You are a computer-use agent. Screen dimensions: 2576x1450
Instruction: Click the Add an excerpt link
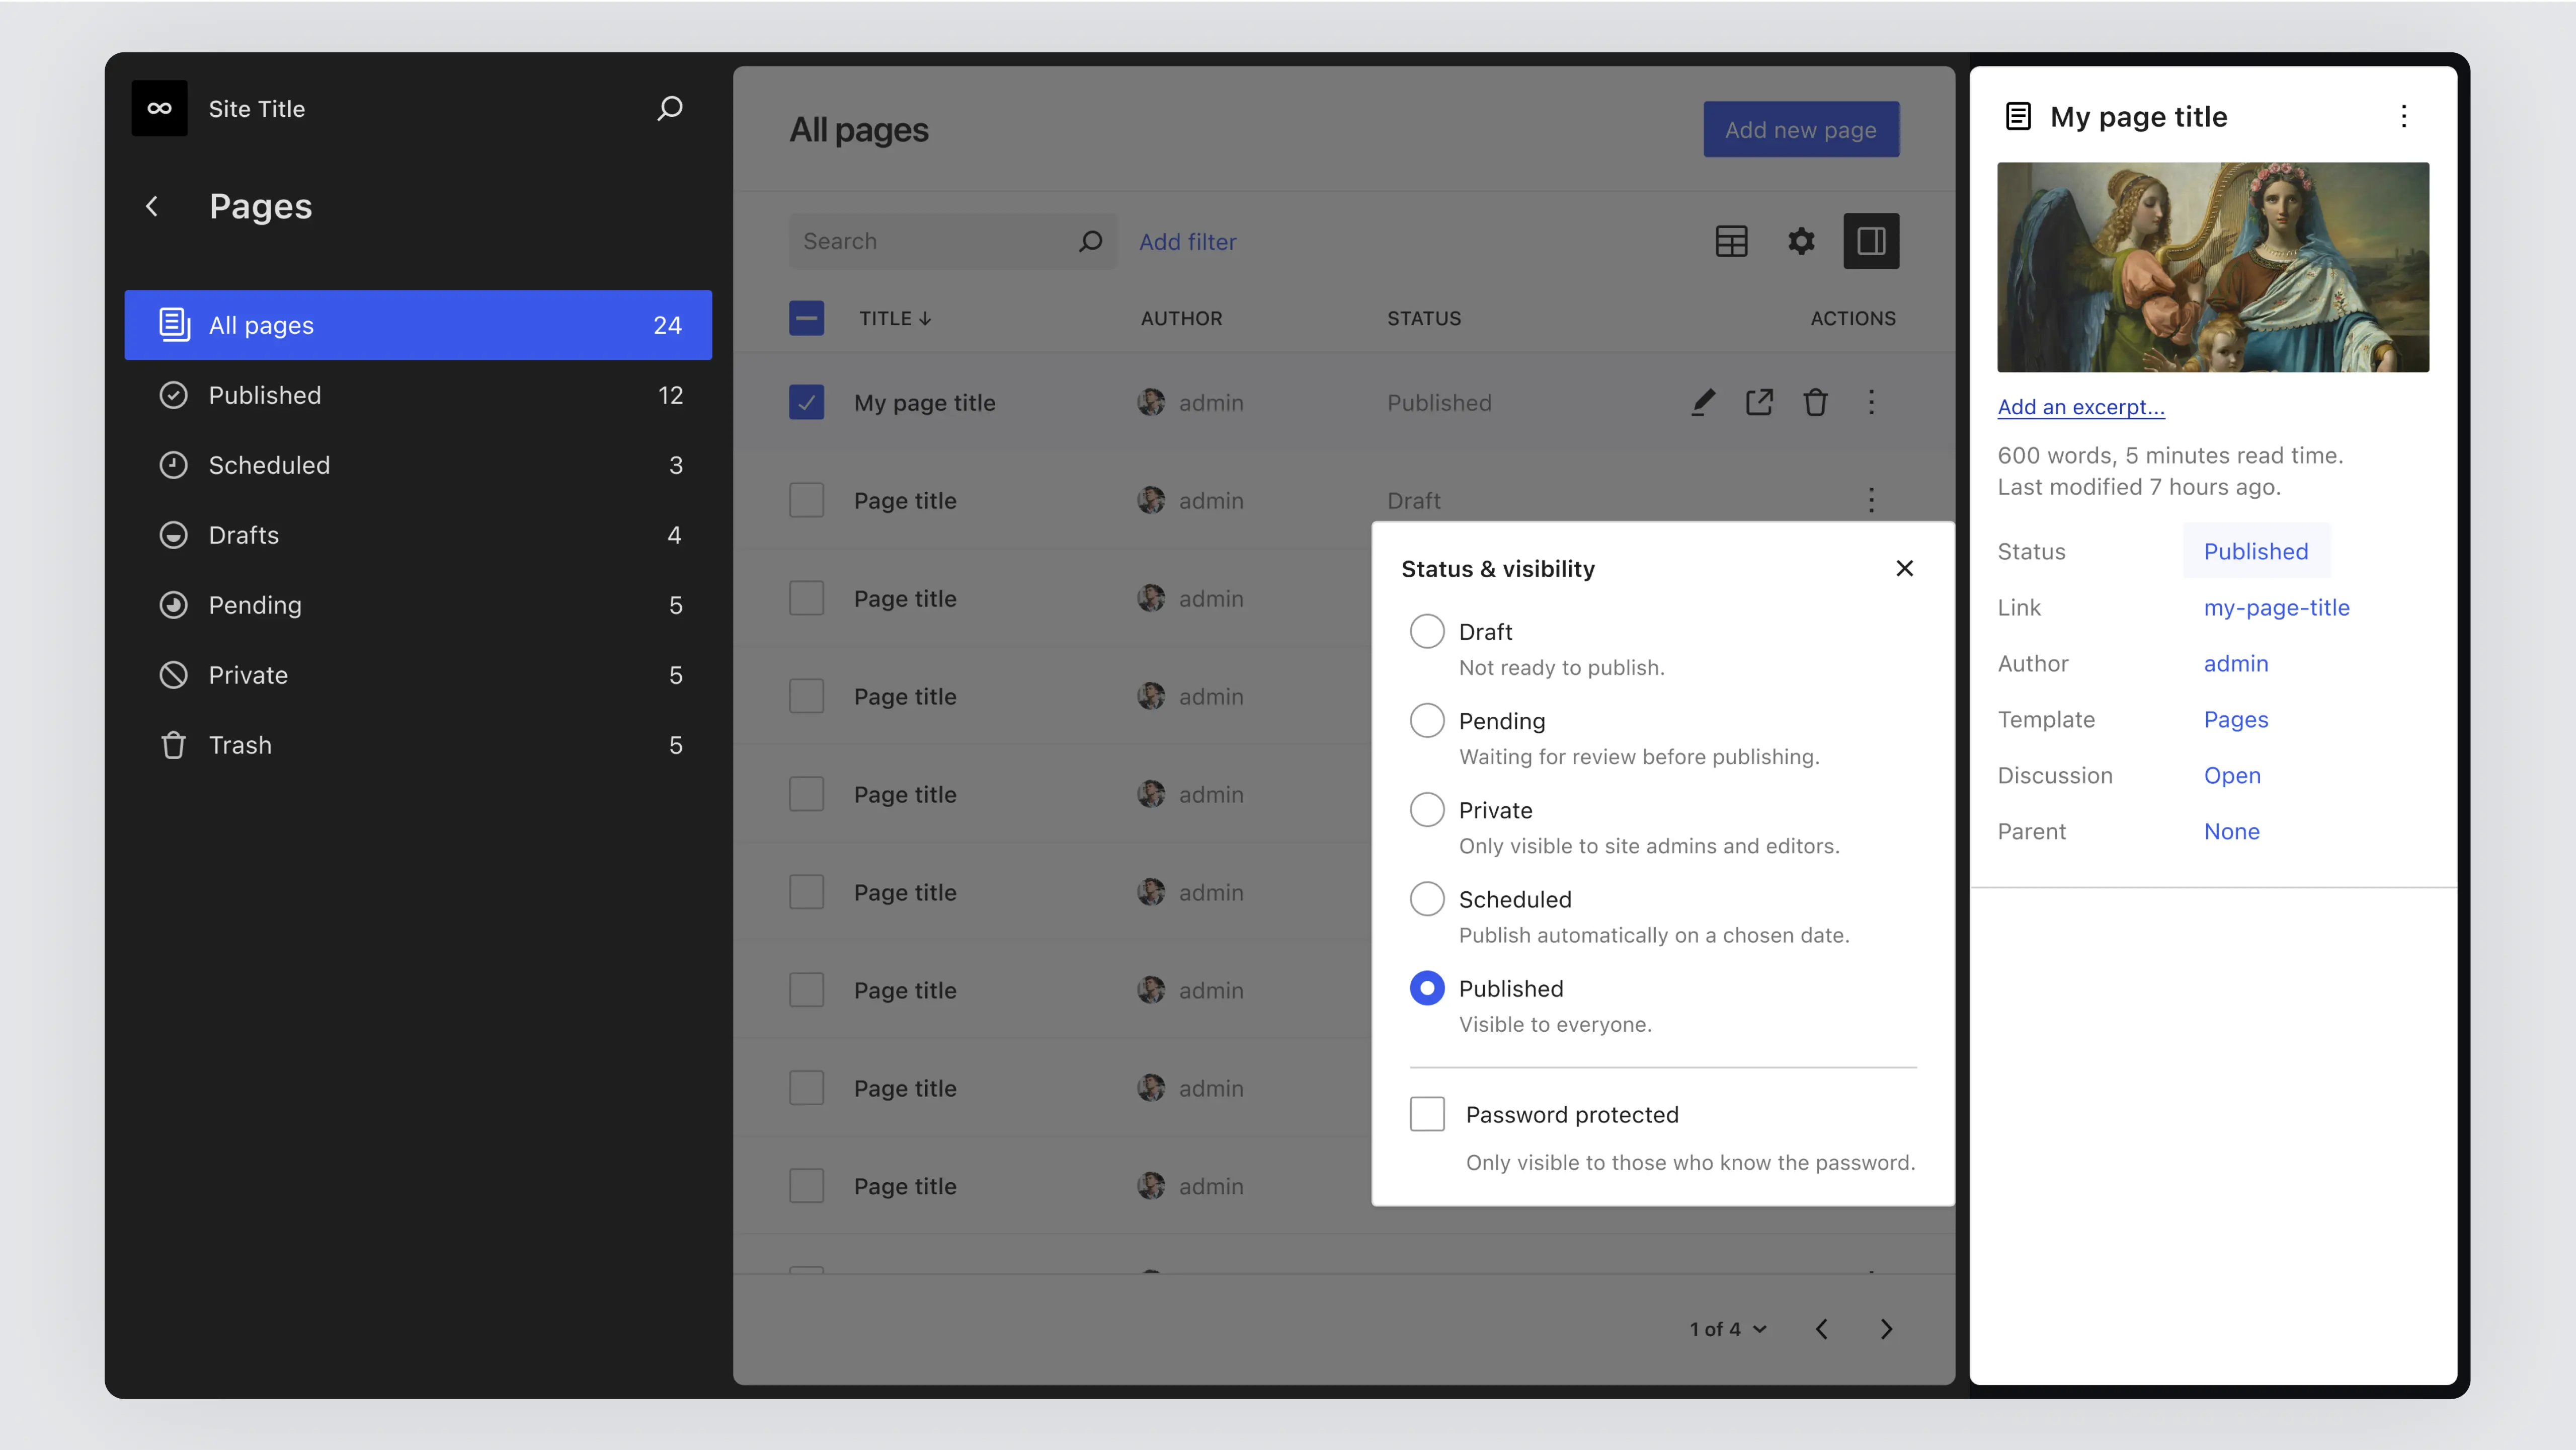[x=2081, y=406]
